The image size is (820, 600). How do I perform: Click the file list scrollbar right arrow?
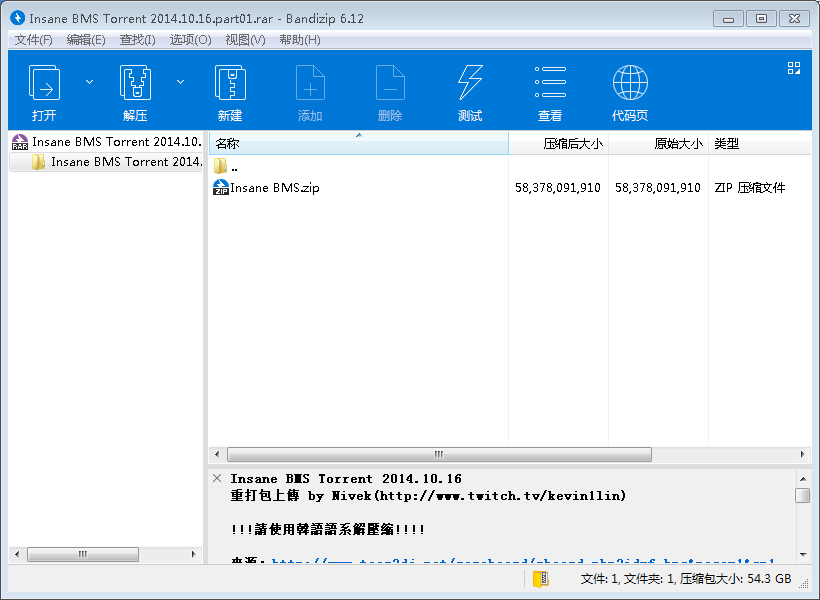coord(803,454)
